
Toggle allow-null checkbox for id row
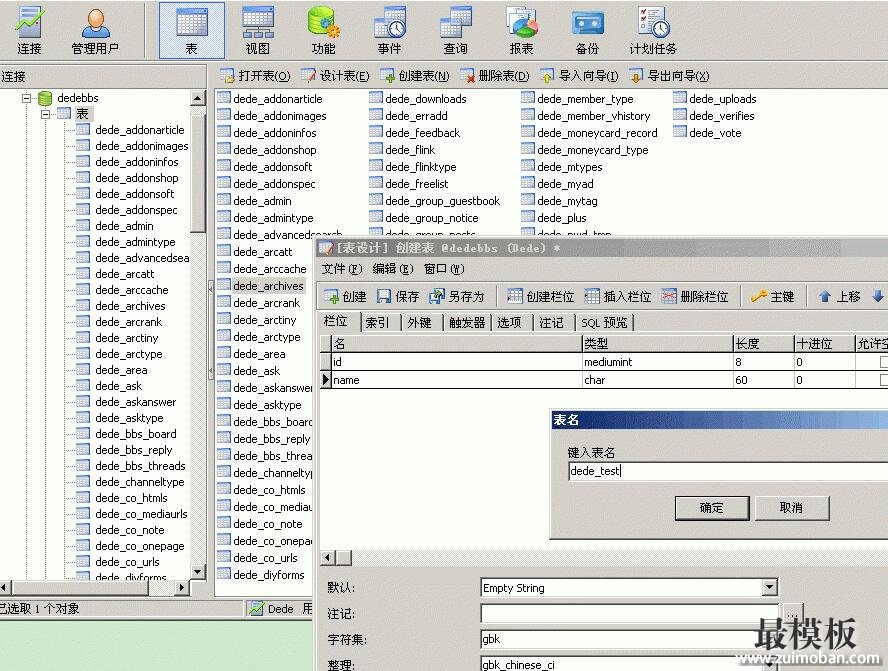883,362
